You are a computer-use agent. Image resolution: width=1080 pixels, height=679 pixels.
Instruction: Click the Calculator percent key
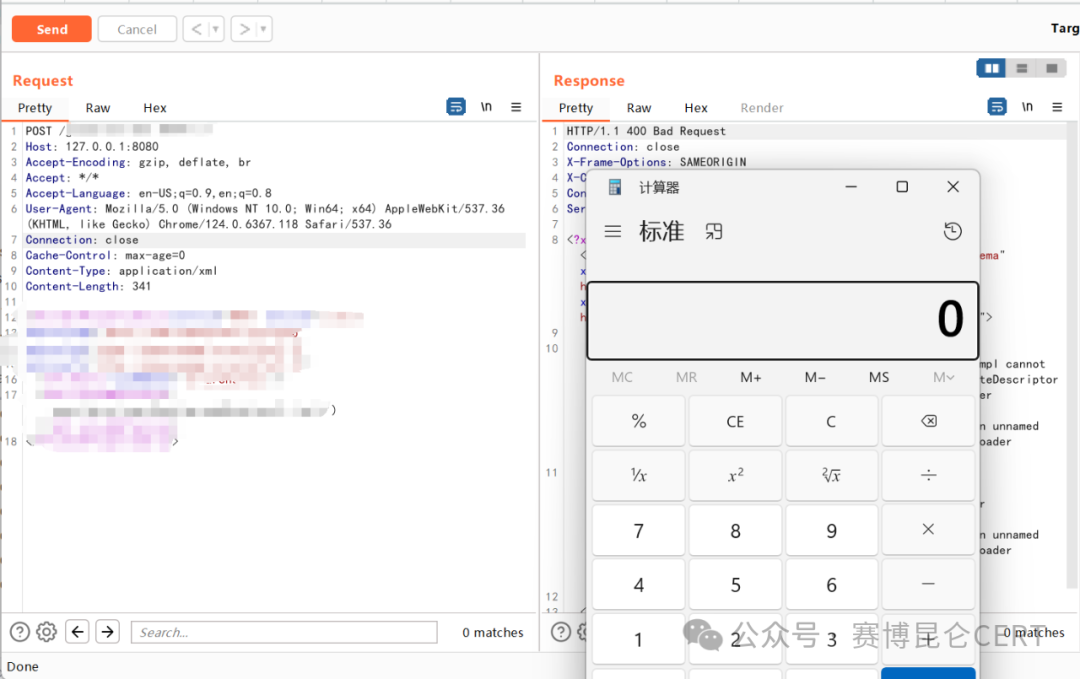click(x=638, y=421)
